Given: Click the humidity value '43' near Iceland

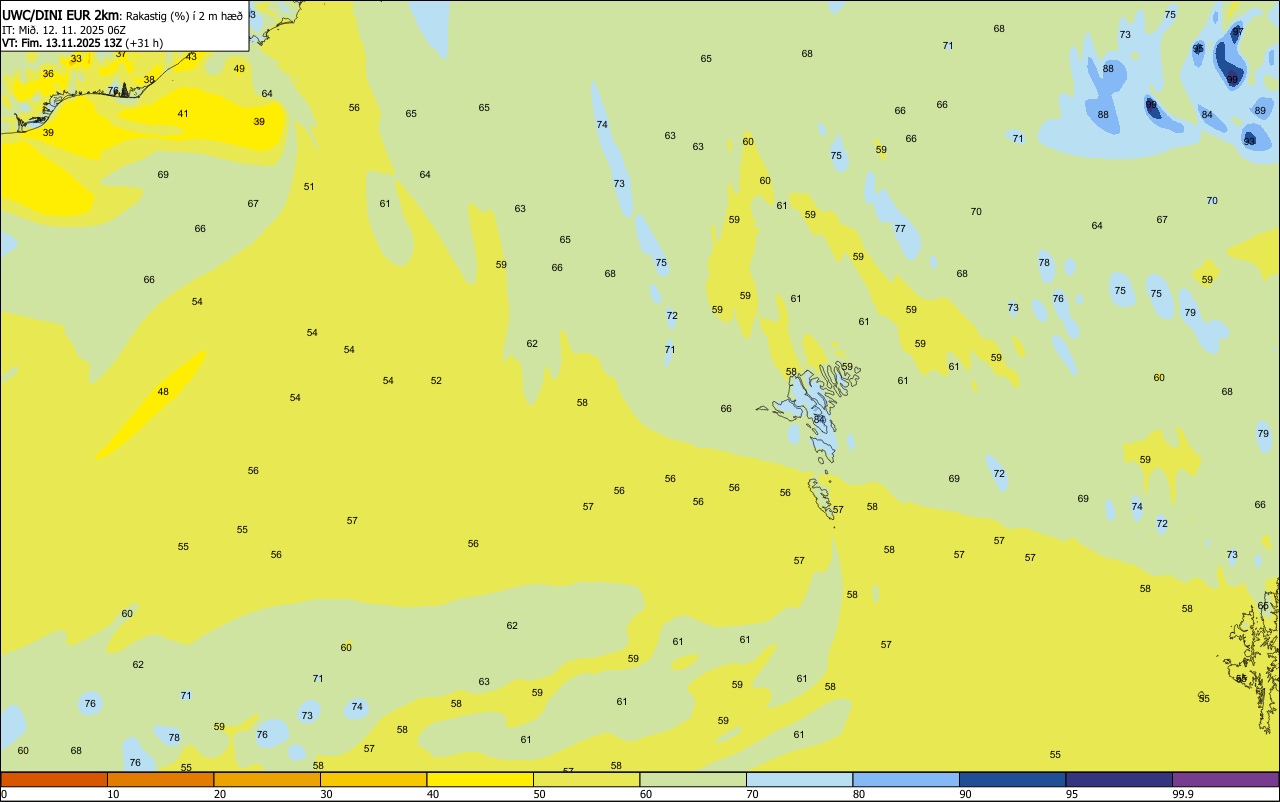Looking at the screenshot, I should (x=191, y=56).
